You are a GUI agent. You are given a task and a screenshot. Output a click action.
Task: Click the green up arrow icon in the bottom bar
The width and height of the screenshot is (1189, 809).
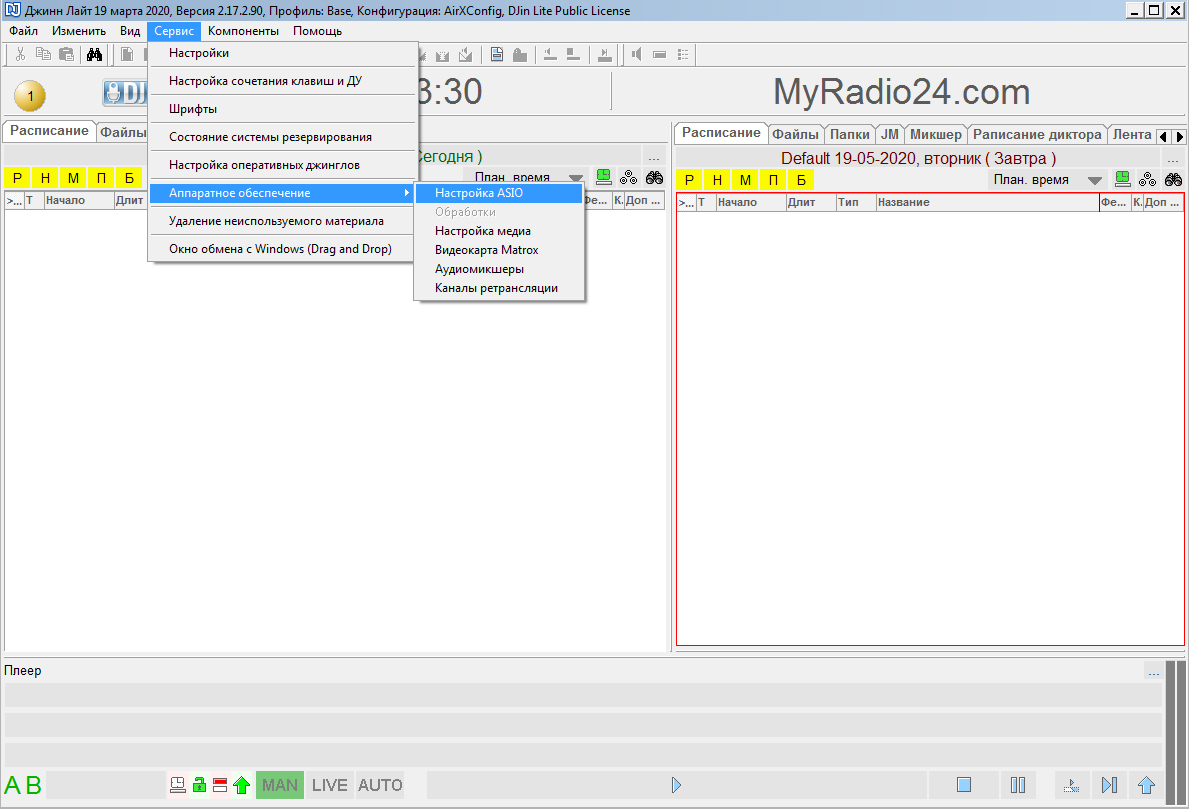coord(241,785)
